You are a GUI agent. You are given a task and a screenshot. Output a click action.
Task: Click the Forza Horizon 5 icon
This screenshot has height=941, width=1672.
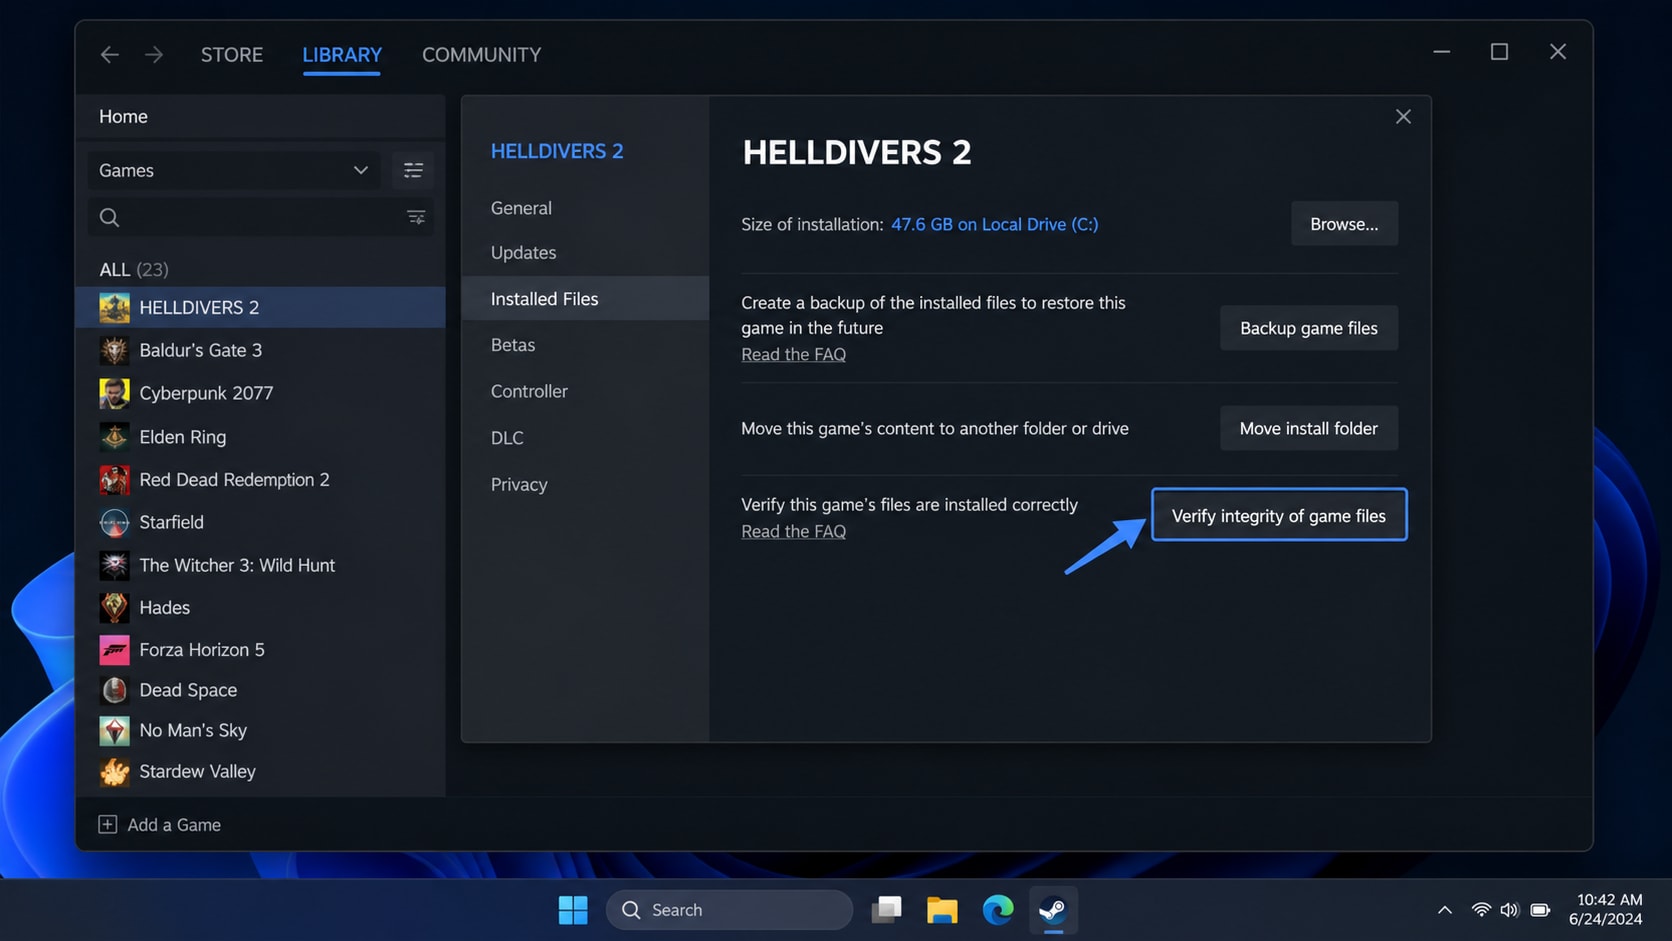click(x=114, y=650)
